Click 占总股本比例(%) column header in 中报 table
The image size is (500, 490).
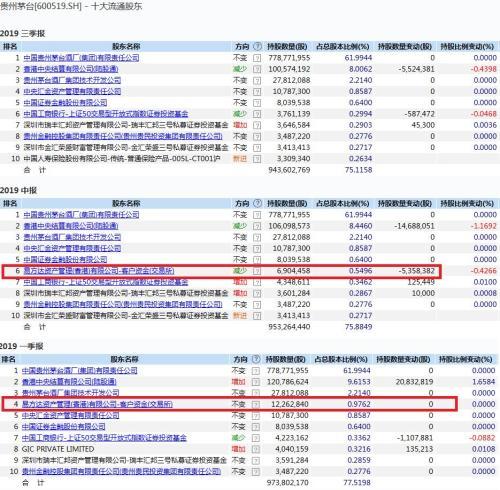342,203
